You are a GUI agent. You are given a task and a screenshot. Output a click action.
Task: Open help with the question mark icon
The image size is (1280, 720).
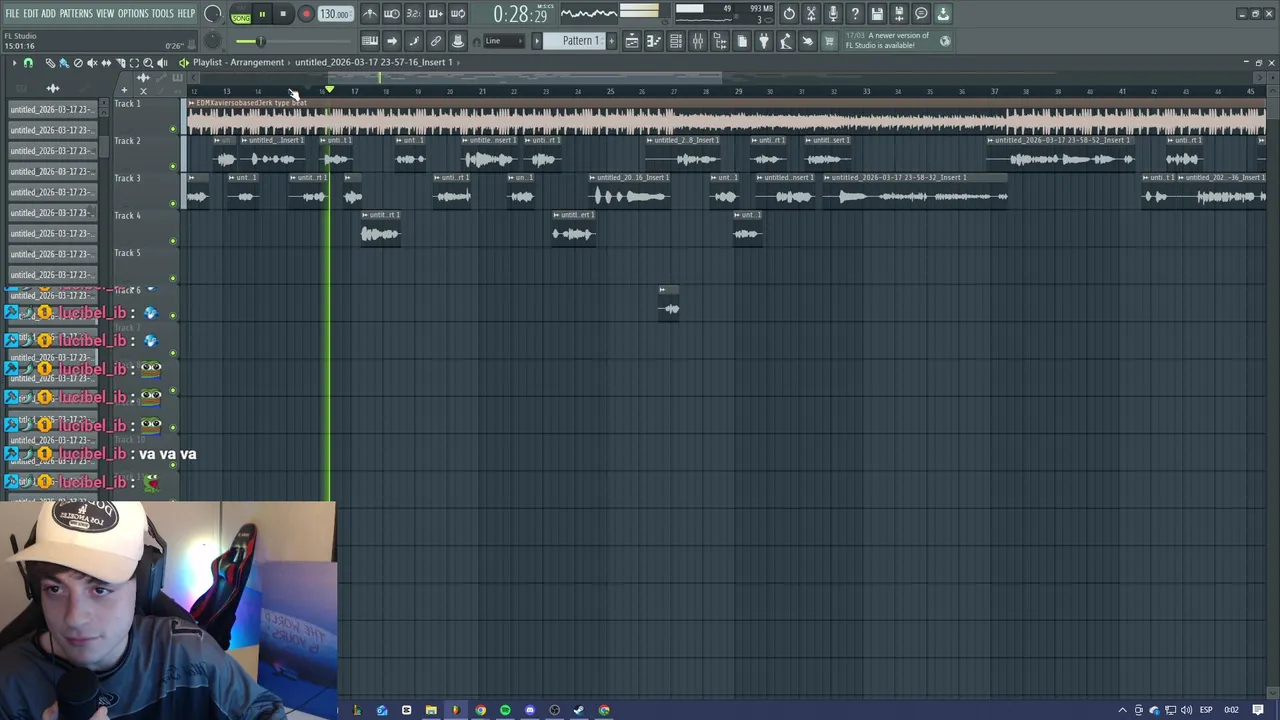[x=855, y=14]
